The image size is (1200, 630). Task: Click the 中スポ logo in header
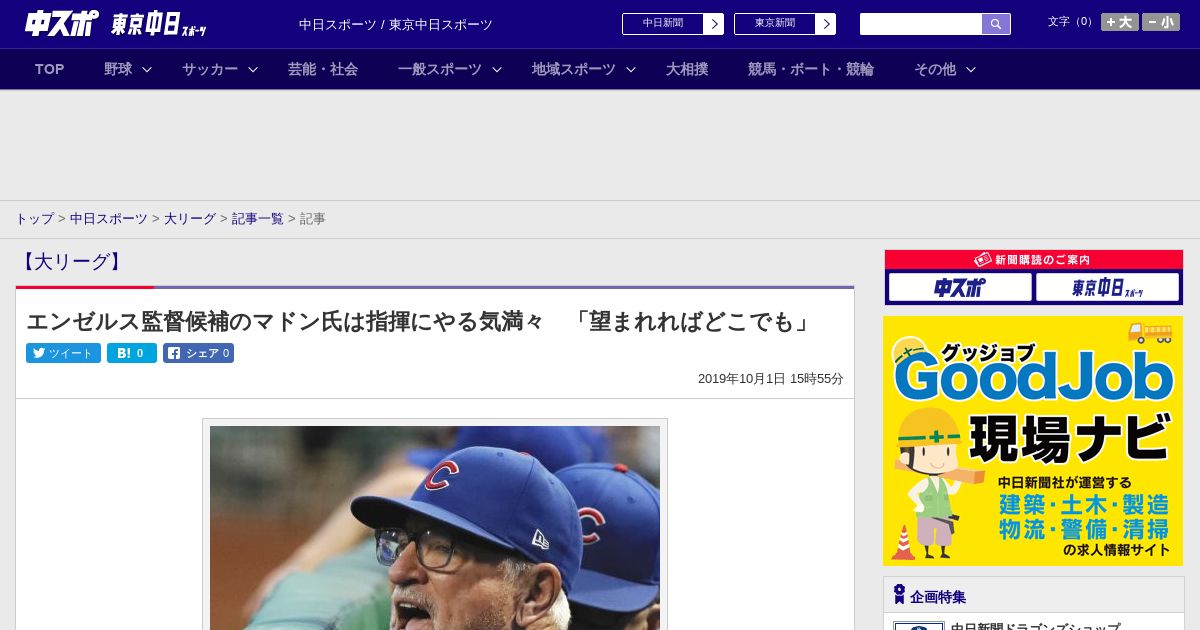[62, 23]
